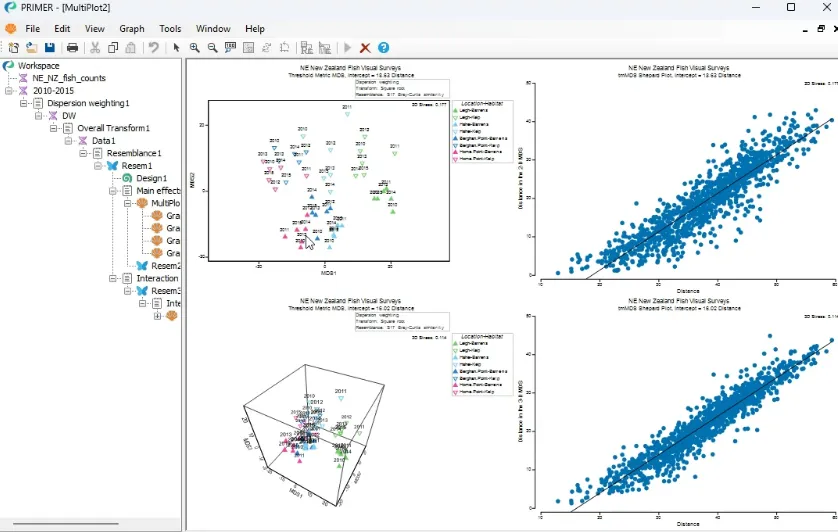The width and height of the screenshot is (838, 532).
Task: Open help with blue question mark icon
Action: pos(383,48)
